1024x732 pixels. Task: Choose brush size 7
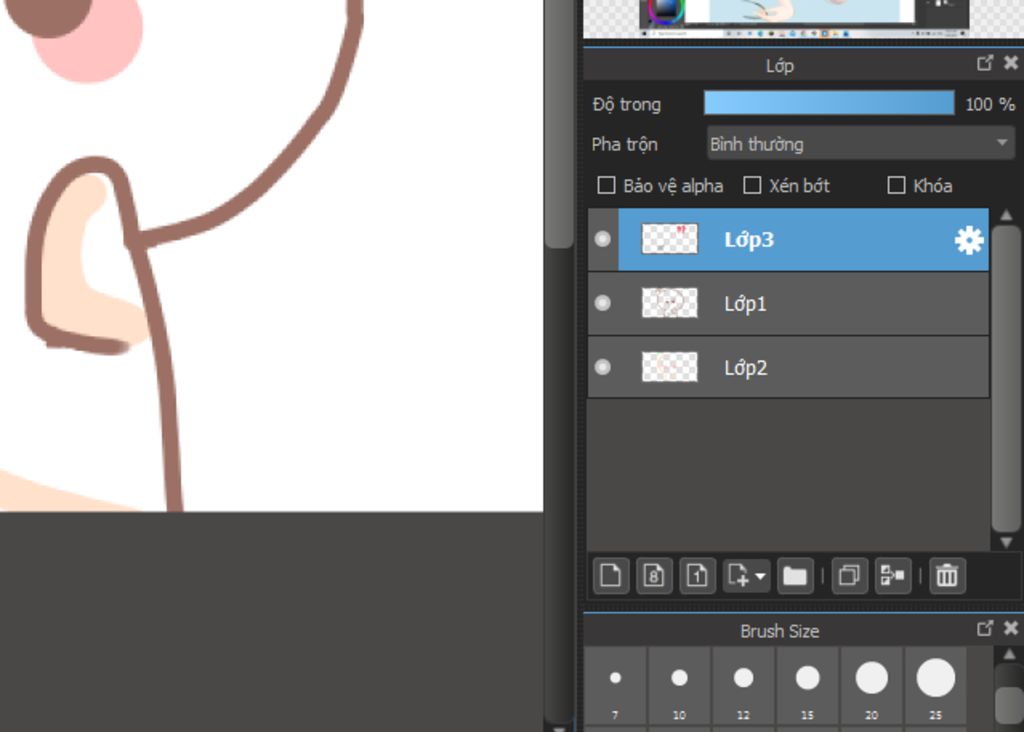pyautogui.click(x=615, y=686)
